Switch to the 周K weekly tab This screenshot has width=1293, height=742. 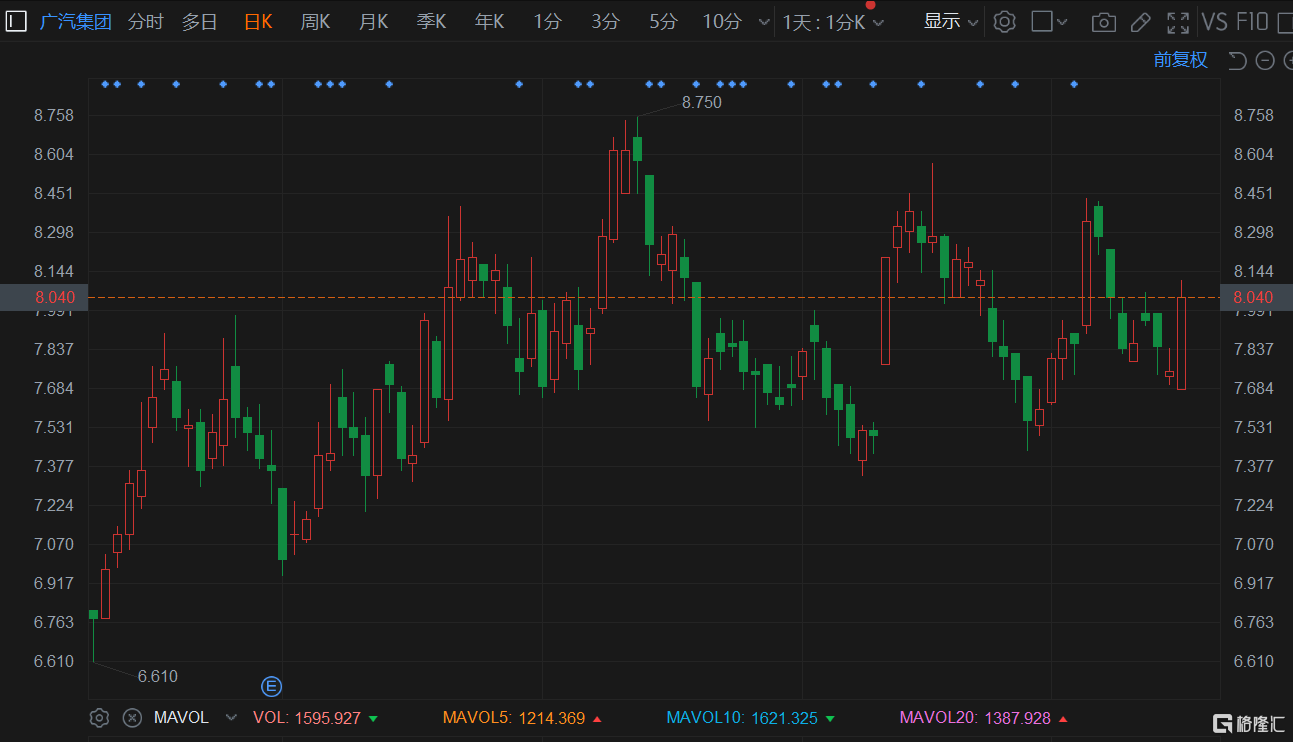[x=316, y=22]
